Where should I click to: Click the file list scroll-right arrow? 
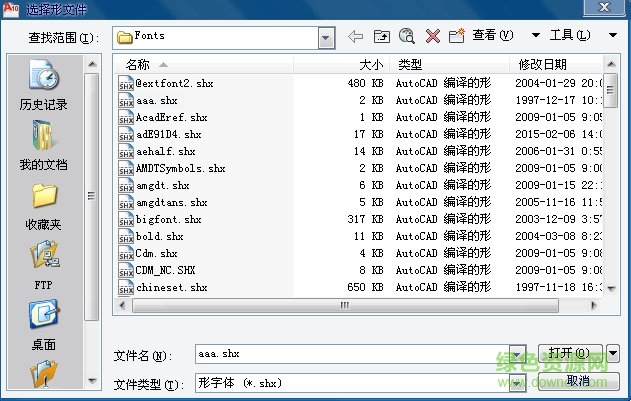[593, 306]
